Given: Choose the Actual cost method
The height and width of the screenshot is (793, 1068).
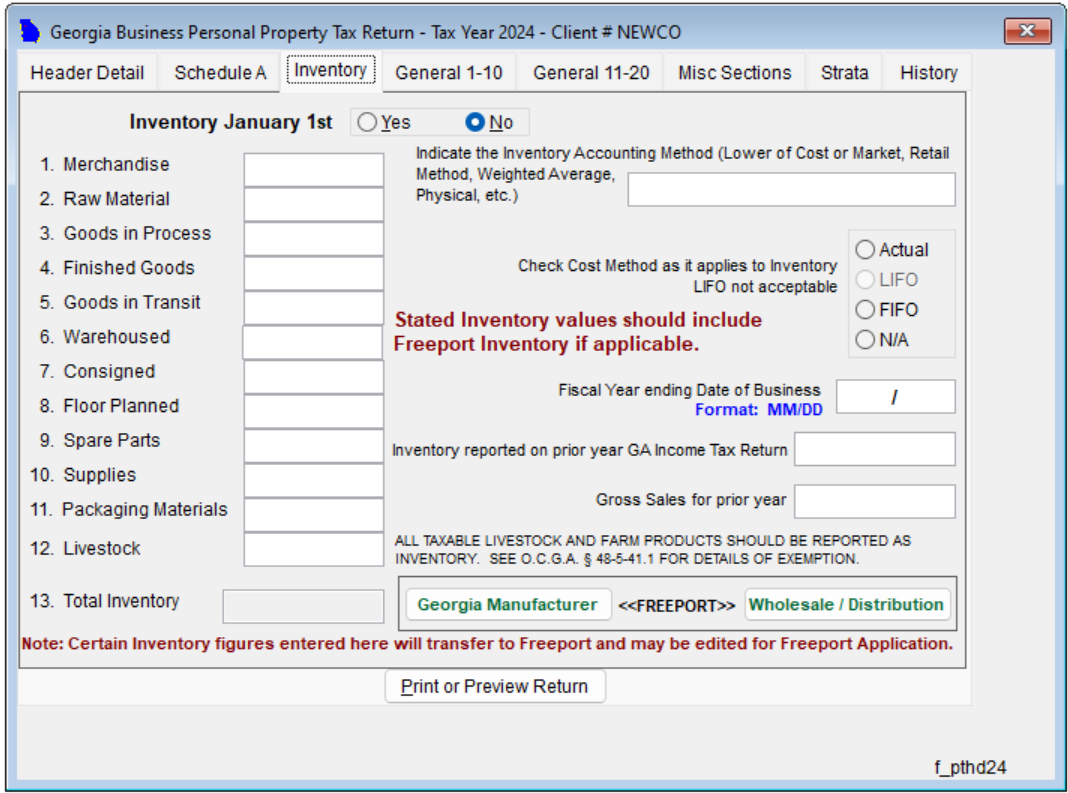Looking at the screenshot, I should tap(865, 250).
